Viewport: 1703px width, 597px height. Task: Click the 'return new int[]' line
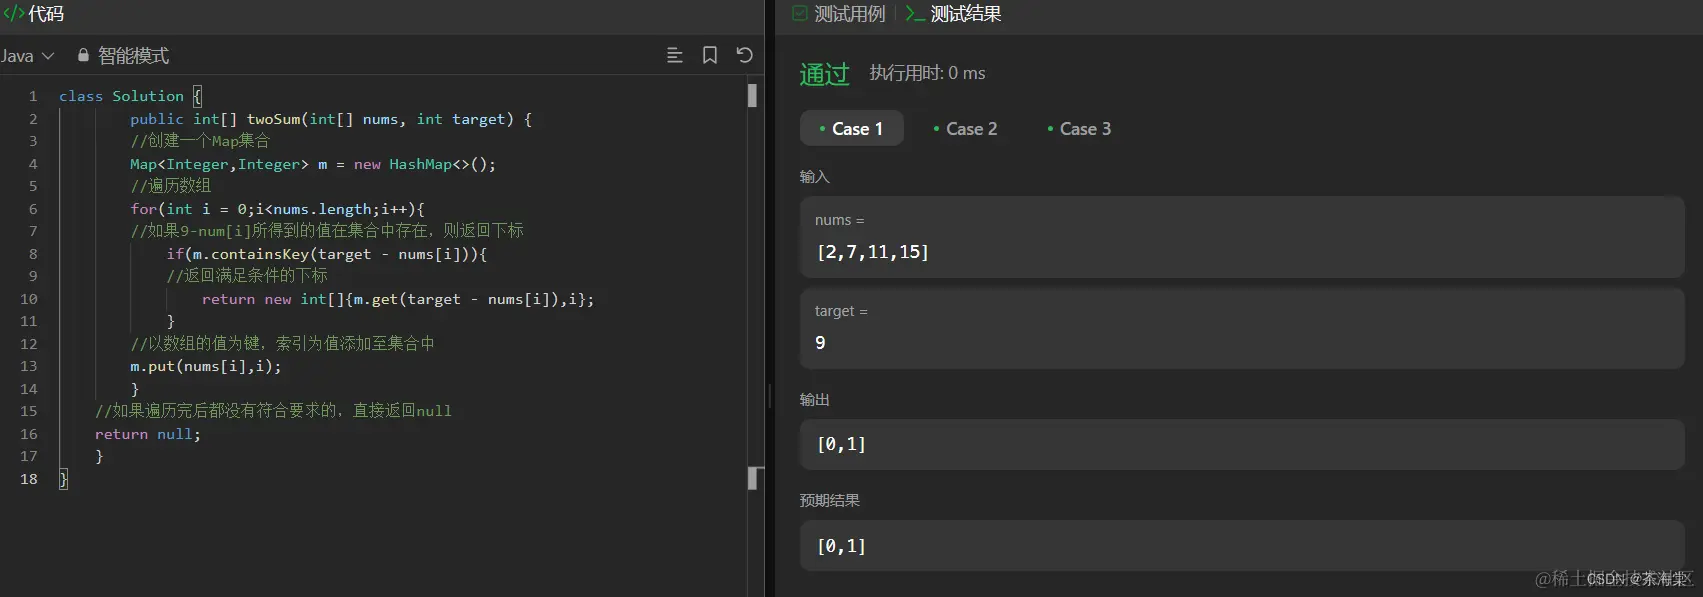click(x=398, y=299)
